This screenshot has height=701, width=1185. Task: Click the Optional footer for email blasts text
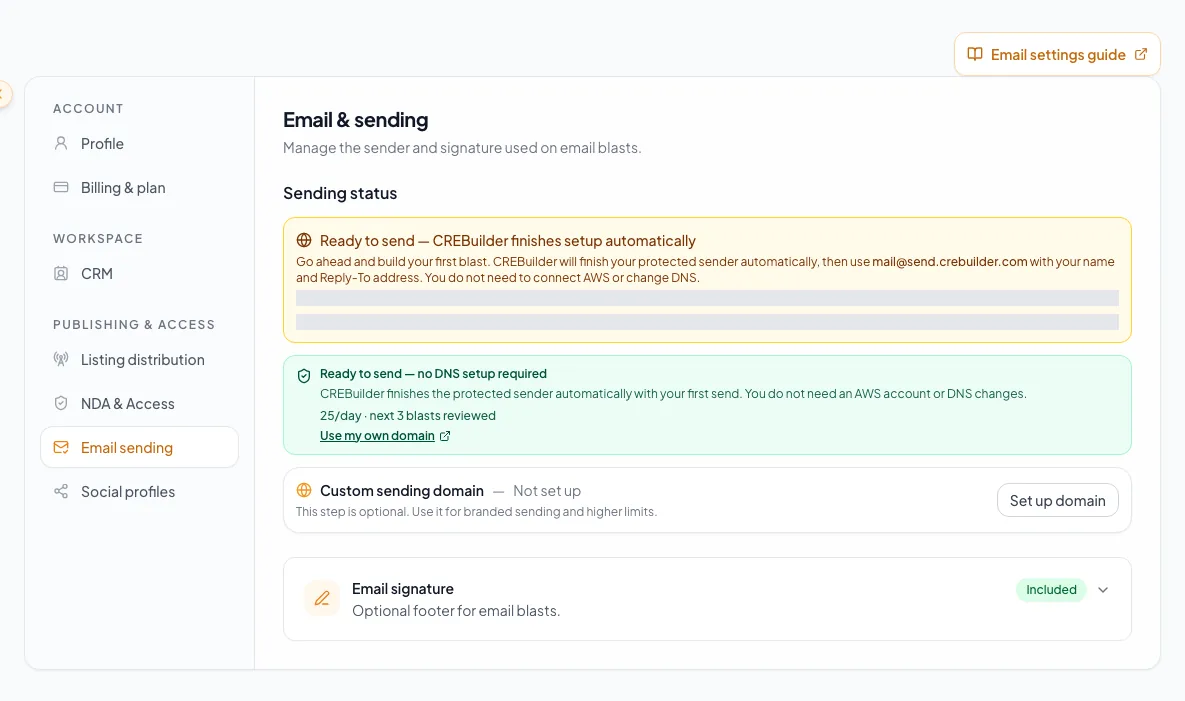coord(456,610)
